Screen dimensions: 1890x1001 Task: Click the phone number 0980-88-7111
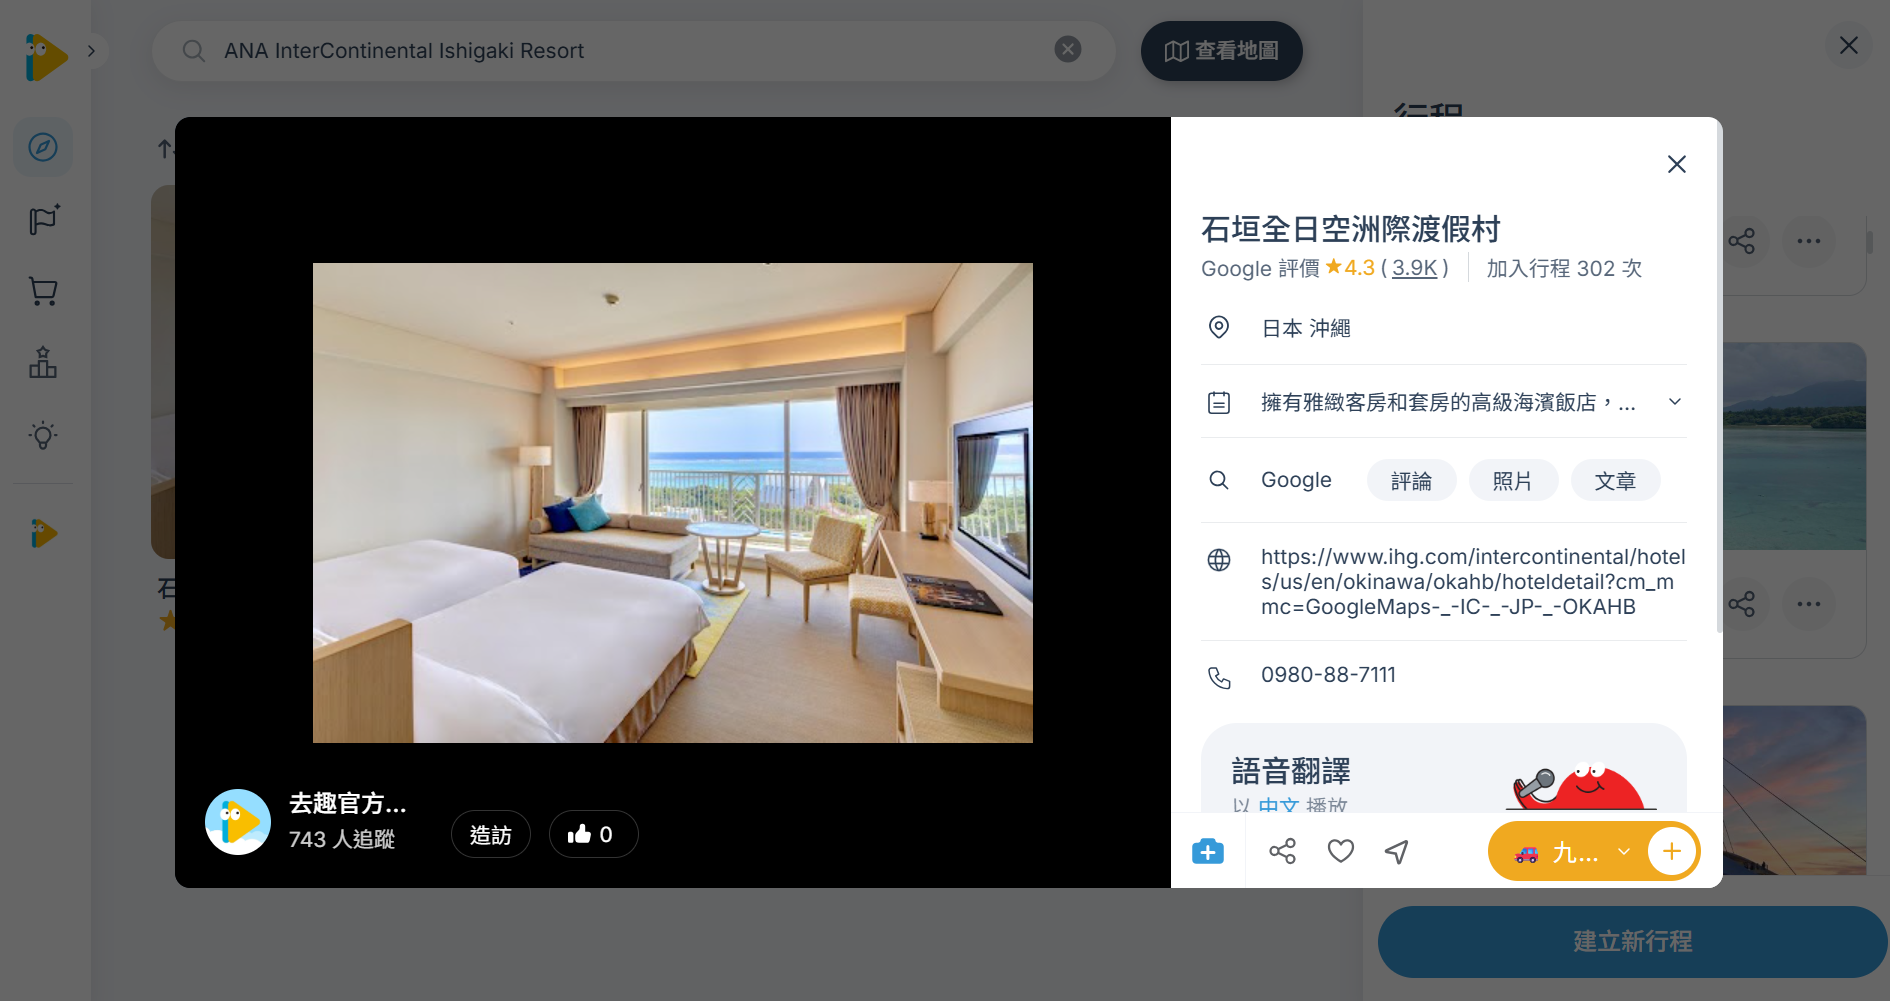point(1328,675)
